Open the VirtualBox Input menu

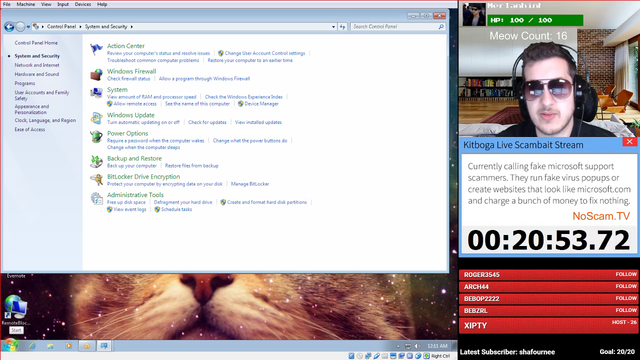[x=63, y=4]
